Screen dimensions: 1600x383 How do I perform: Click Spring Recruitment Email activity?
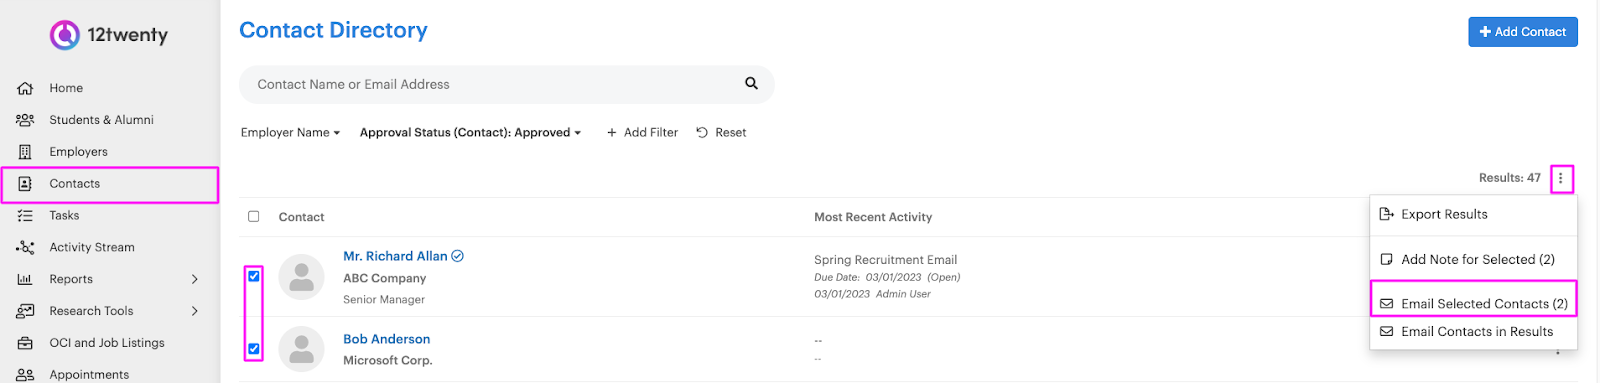coord(885,260)
